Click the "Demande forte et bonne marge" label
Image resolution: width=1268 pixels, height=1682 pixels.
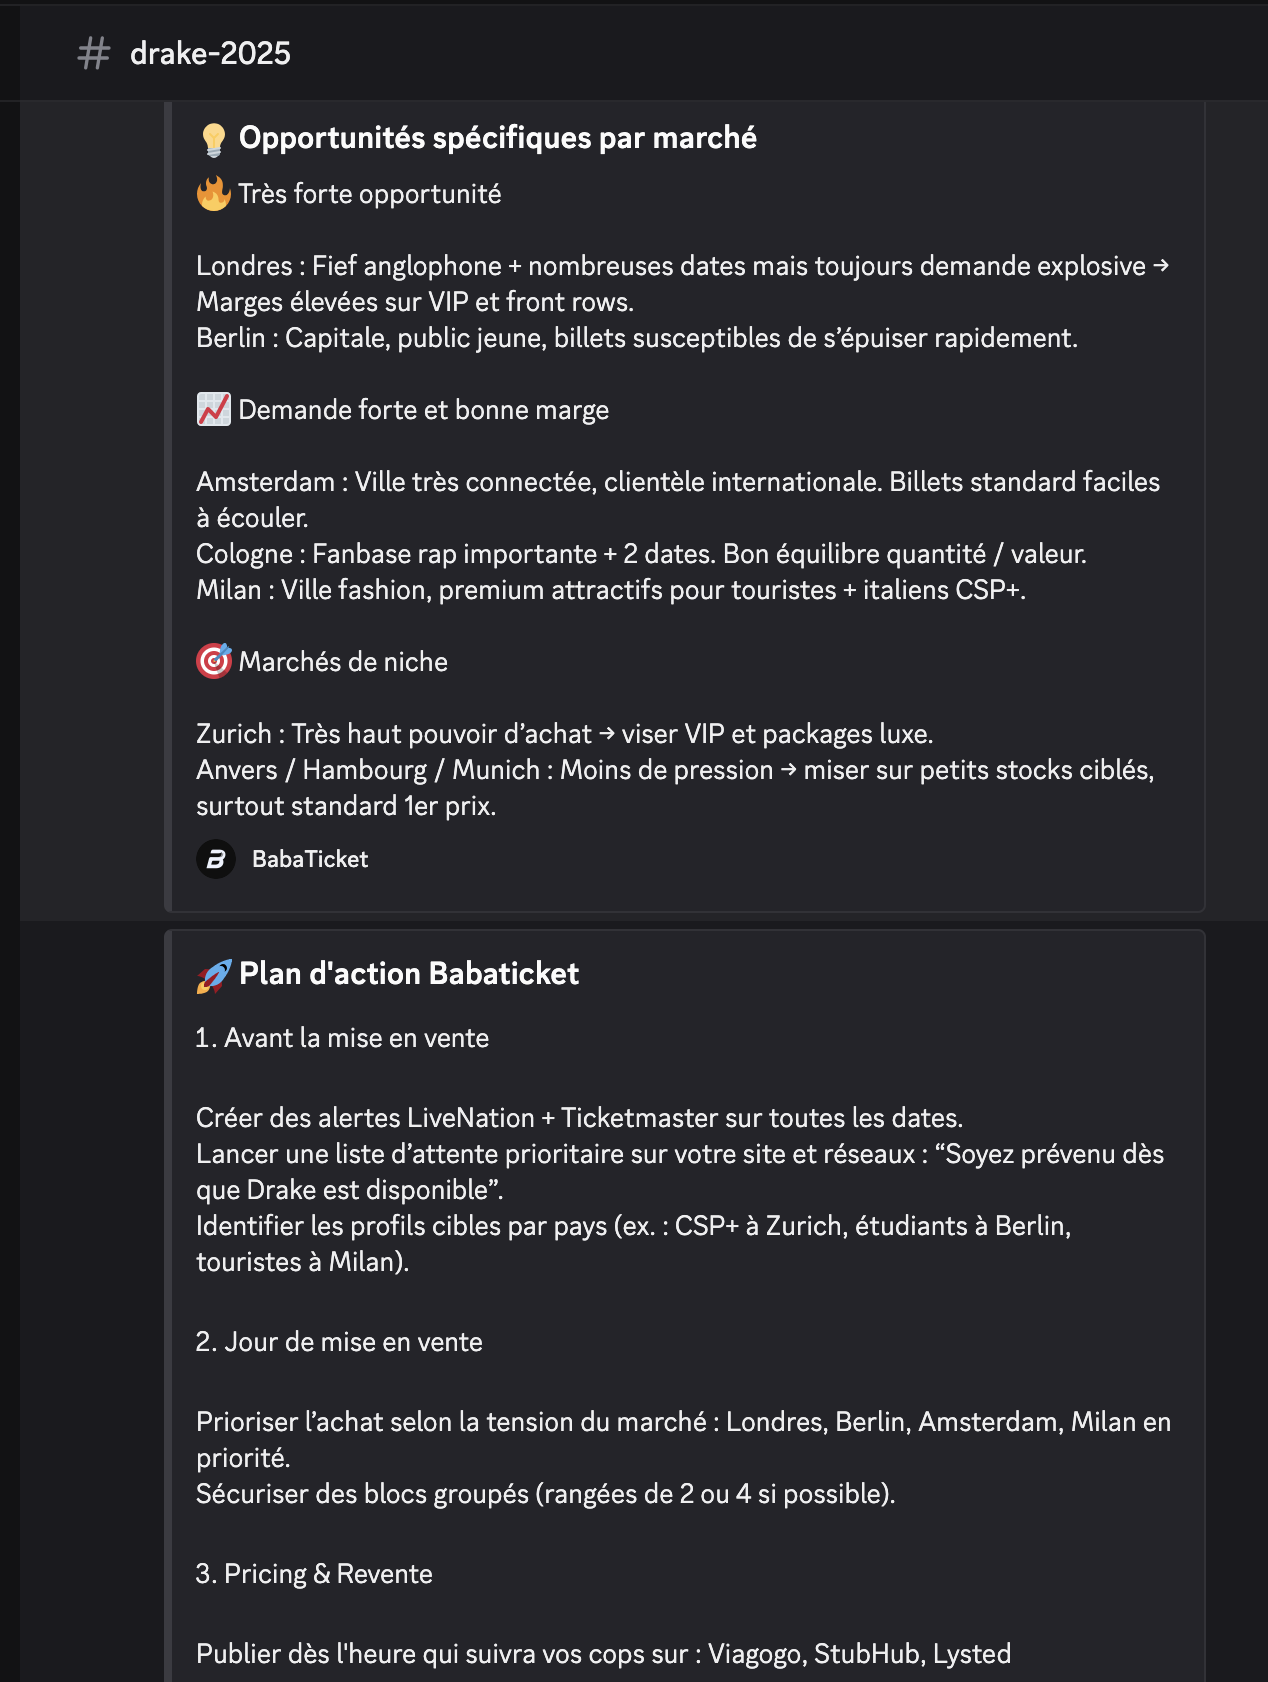423,410
